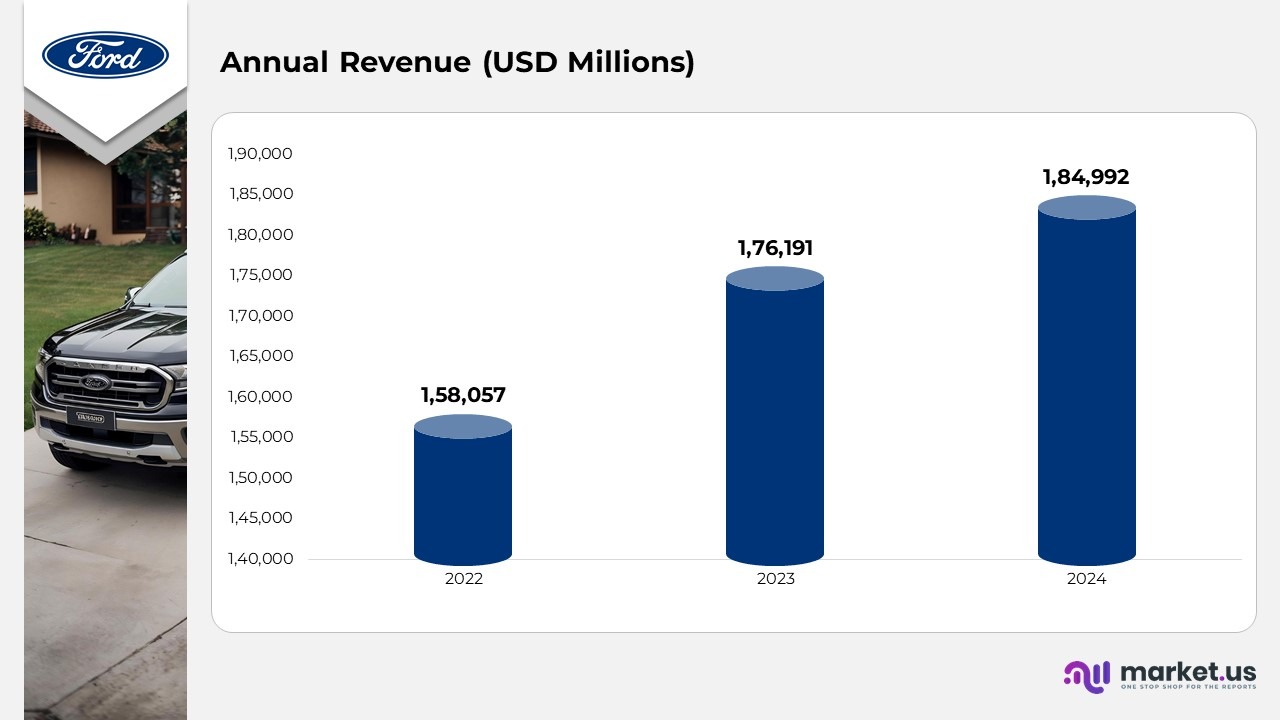This screenshot has width=1280, height=720.
Task: Click the 2022 axis label
Action: (x=463, y=579)
